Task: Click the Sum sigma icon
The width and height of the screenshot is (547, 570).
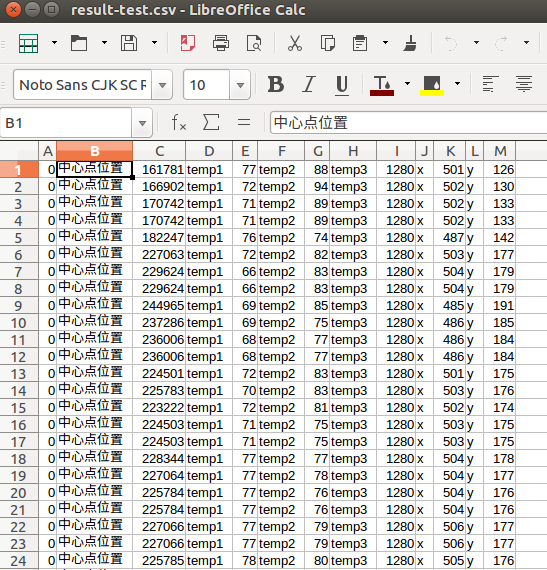Action: (211, 122)
